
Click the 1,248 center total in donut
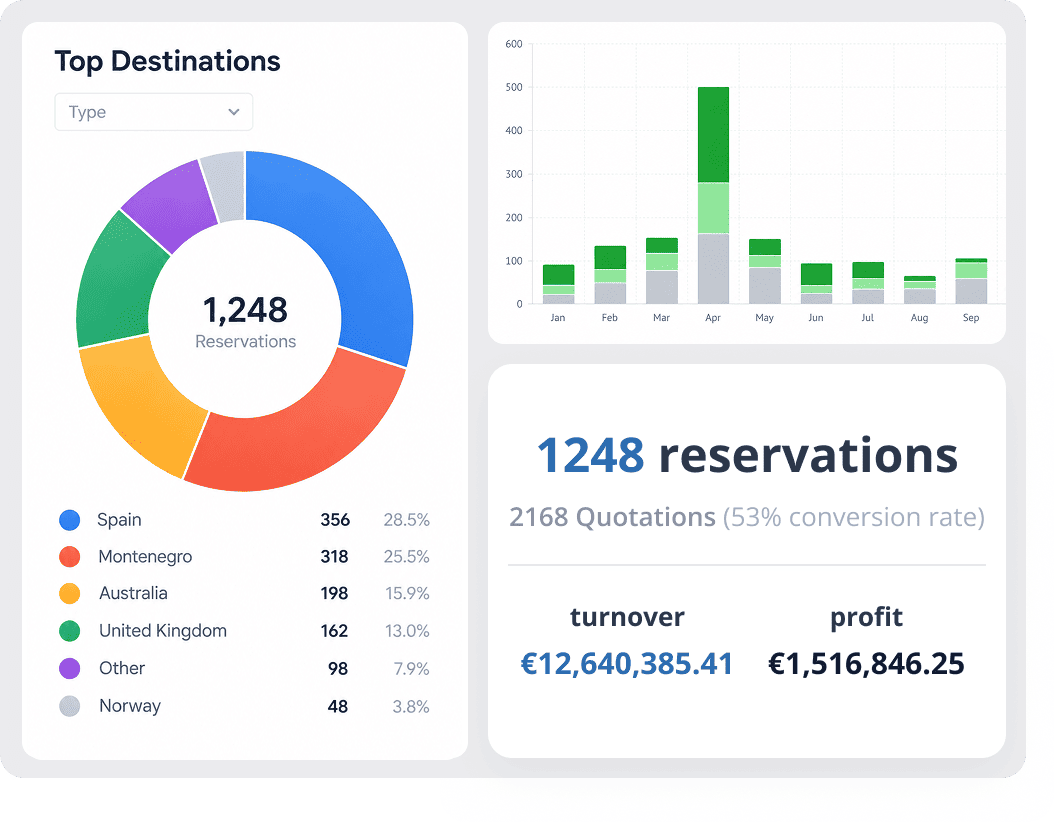(245, 310)
